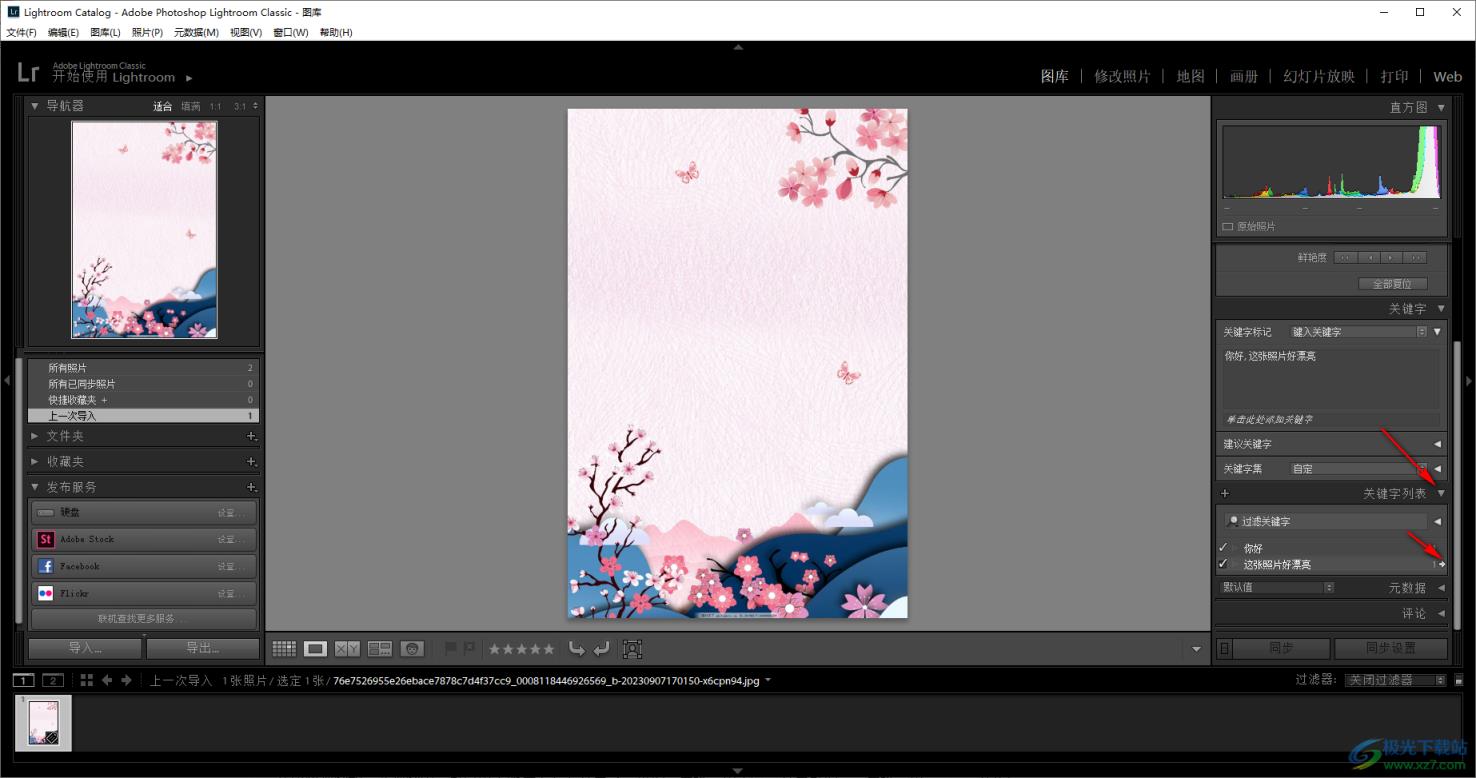Open 关闭过滤器 filter dropdown
This screenshot has width=1476, height=778.
coord(1395,680)
